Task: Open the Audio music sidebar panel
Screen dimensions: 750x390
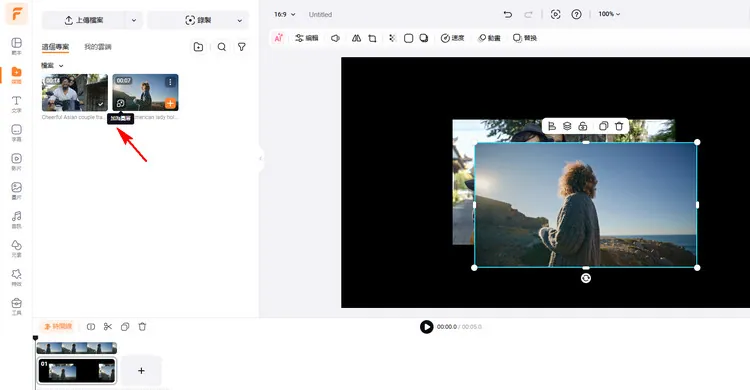Action: click(x=16, y=220)
